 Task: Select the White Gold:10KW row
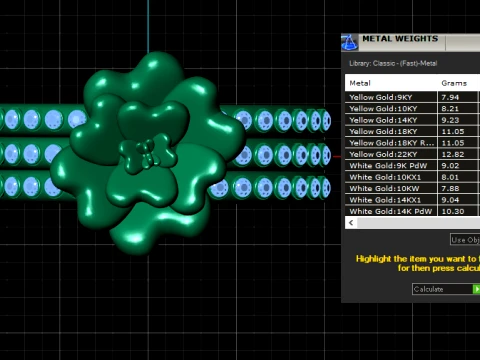(x=413, y=188)
